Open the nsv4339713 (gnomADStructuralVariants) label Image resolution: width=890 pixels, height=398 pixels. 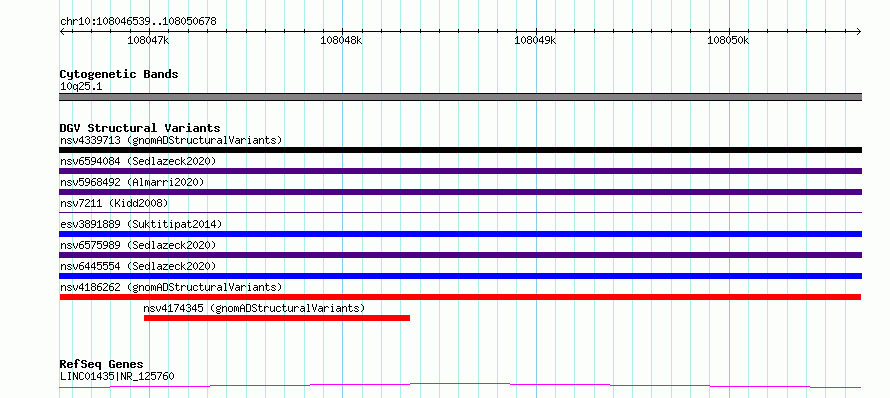171,140
